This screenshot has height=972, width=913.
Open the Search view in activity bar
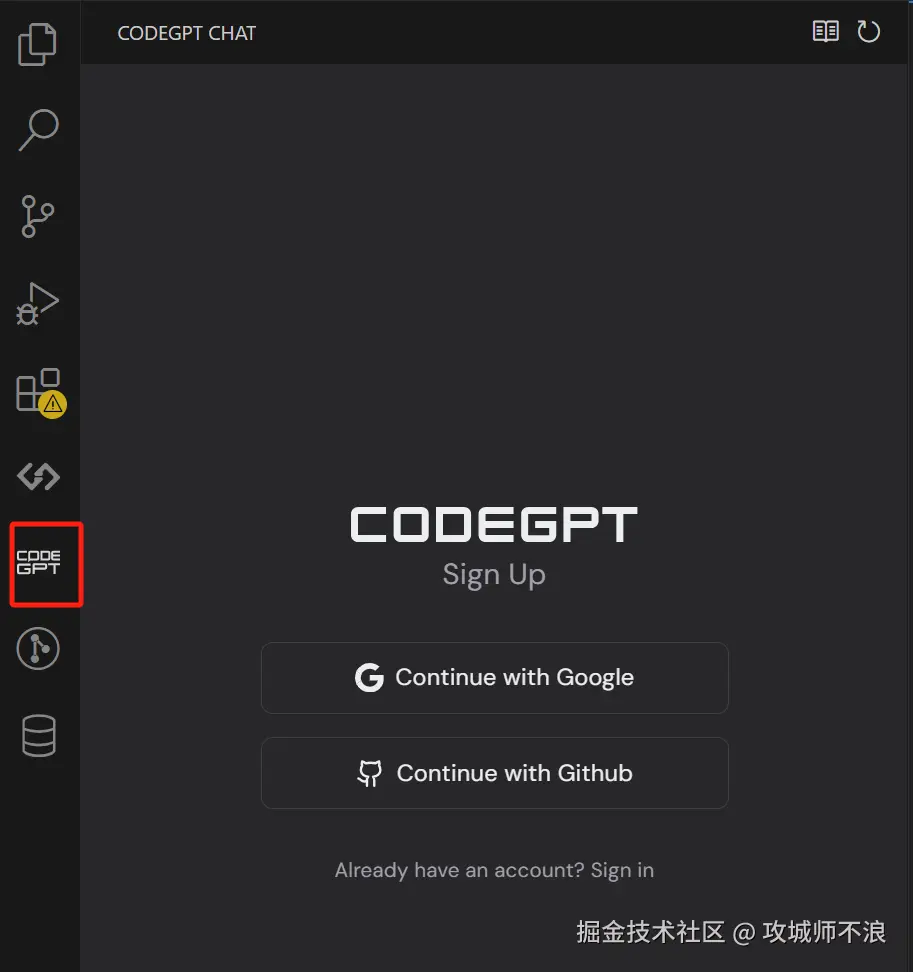38,130
